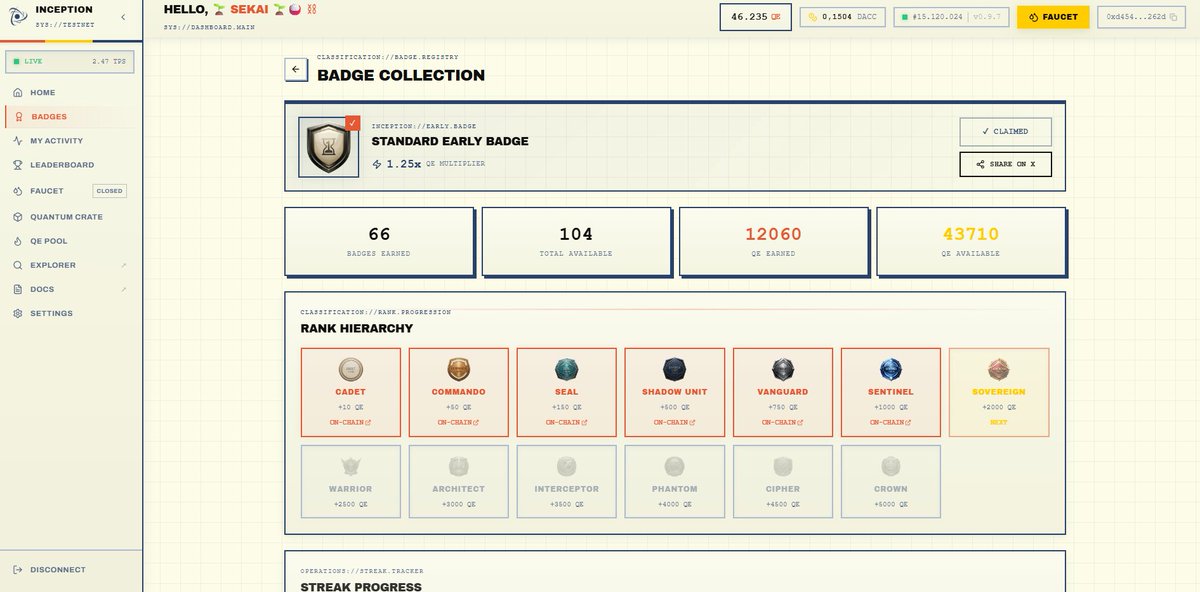Click the locked Cipher rank icon
Viewport: 1200px width, 592px height.
click(783, 466)
